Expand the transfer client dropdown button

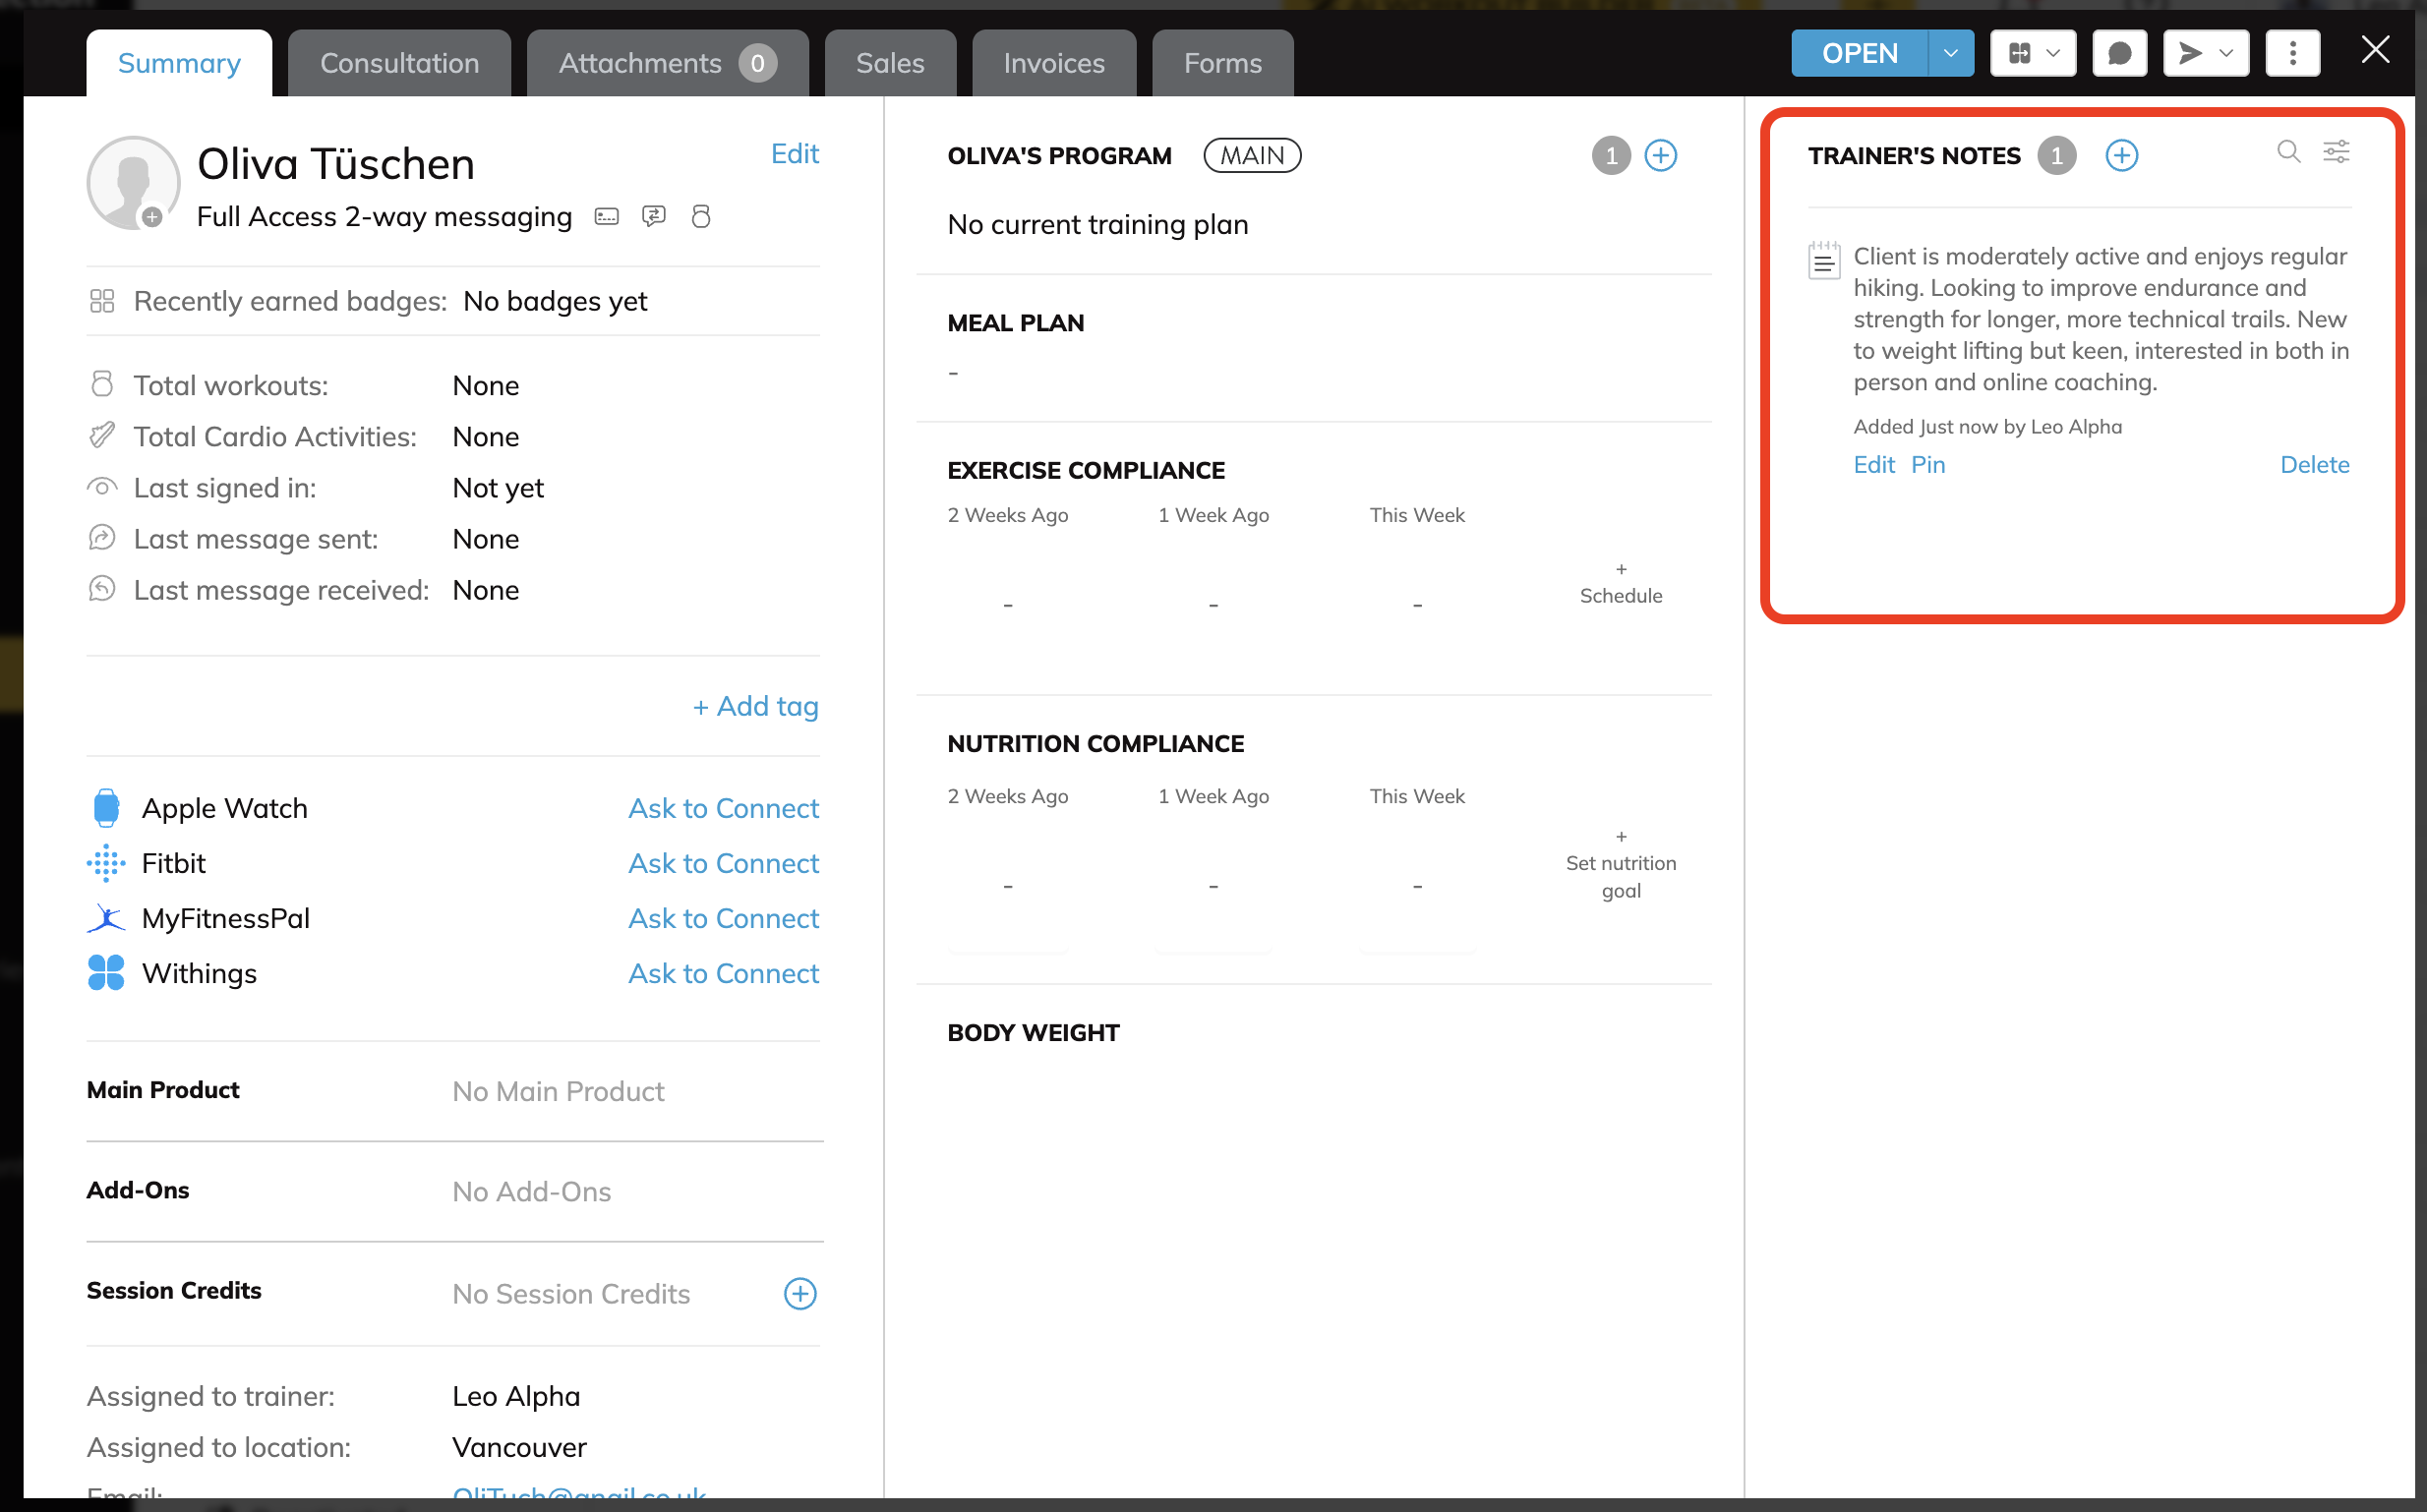[2033, 53]
